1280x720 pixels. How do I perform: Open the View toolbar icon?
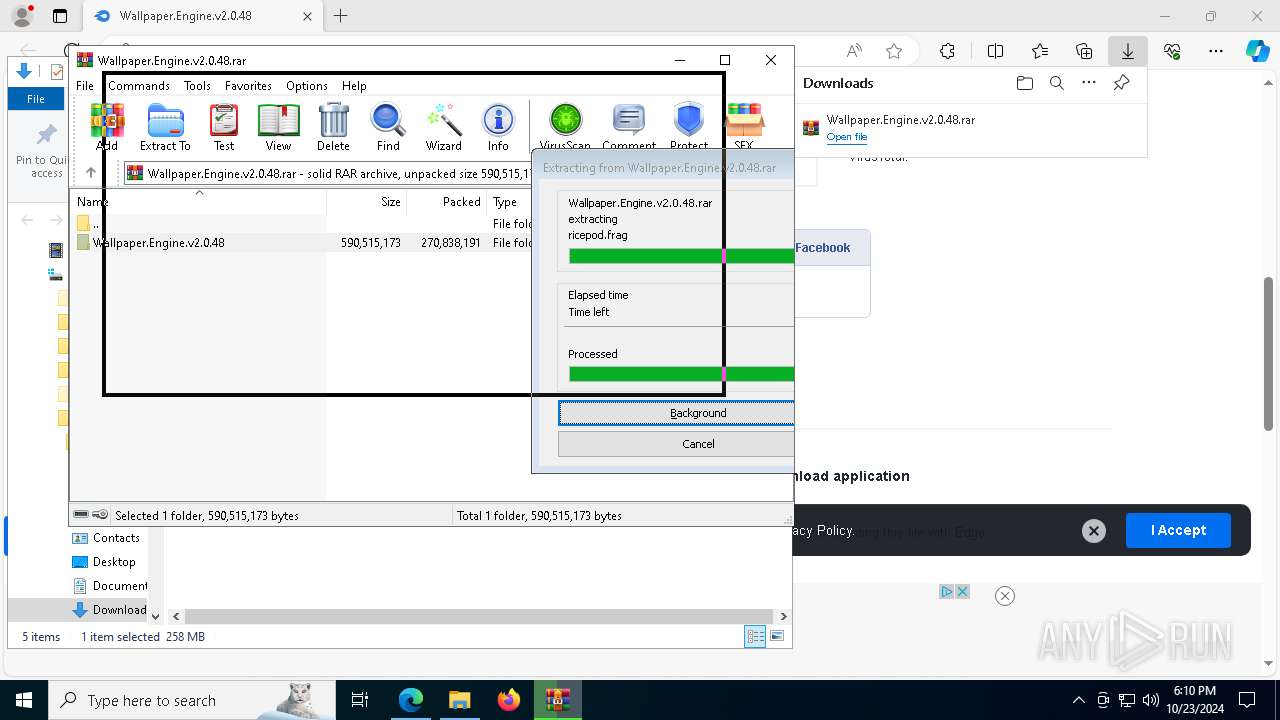[278, 127]
